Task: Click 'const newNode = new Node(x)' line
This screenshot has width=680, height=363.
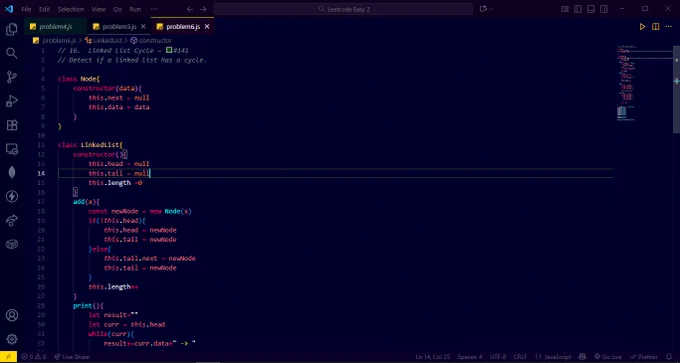Action: [x=140, y=211]
